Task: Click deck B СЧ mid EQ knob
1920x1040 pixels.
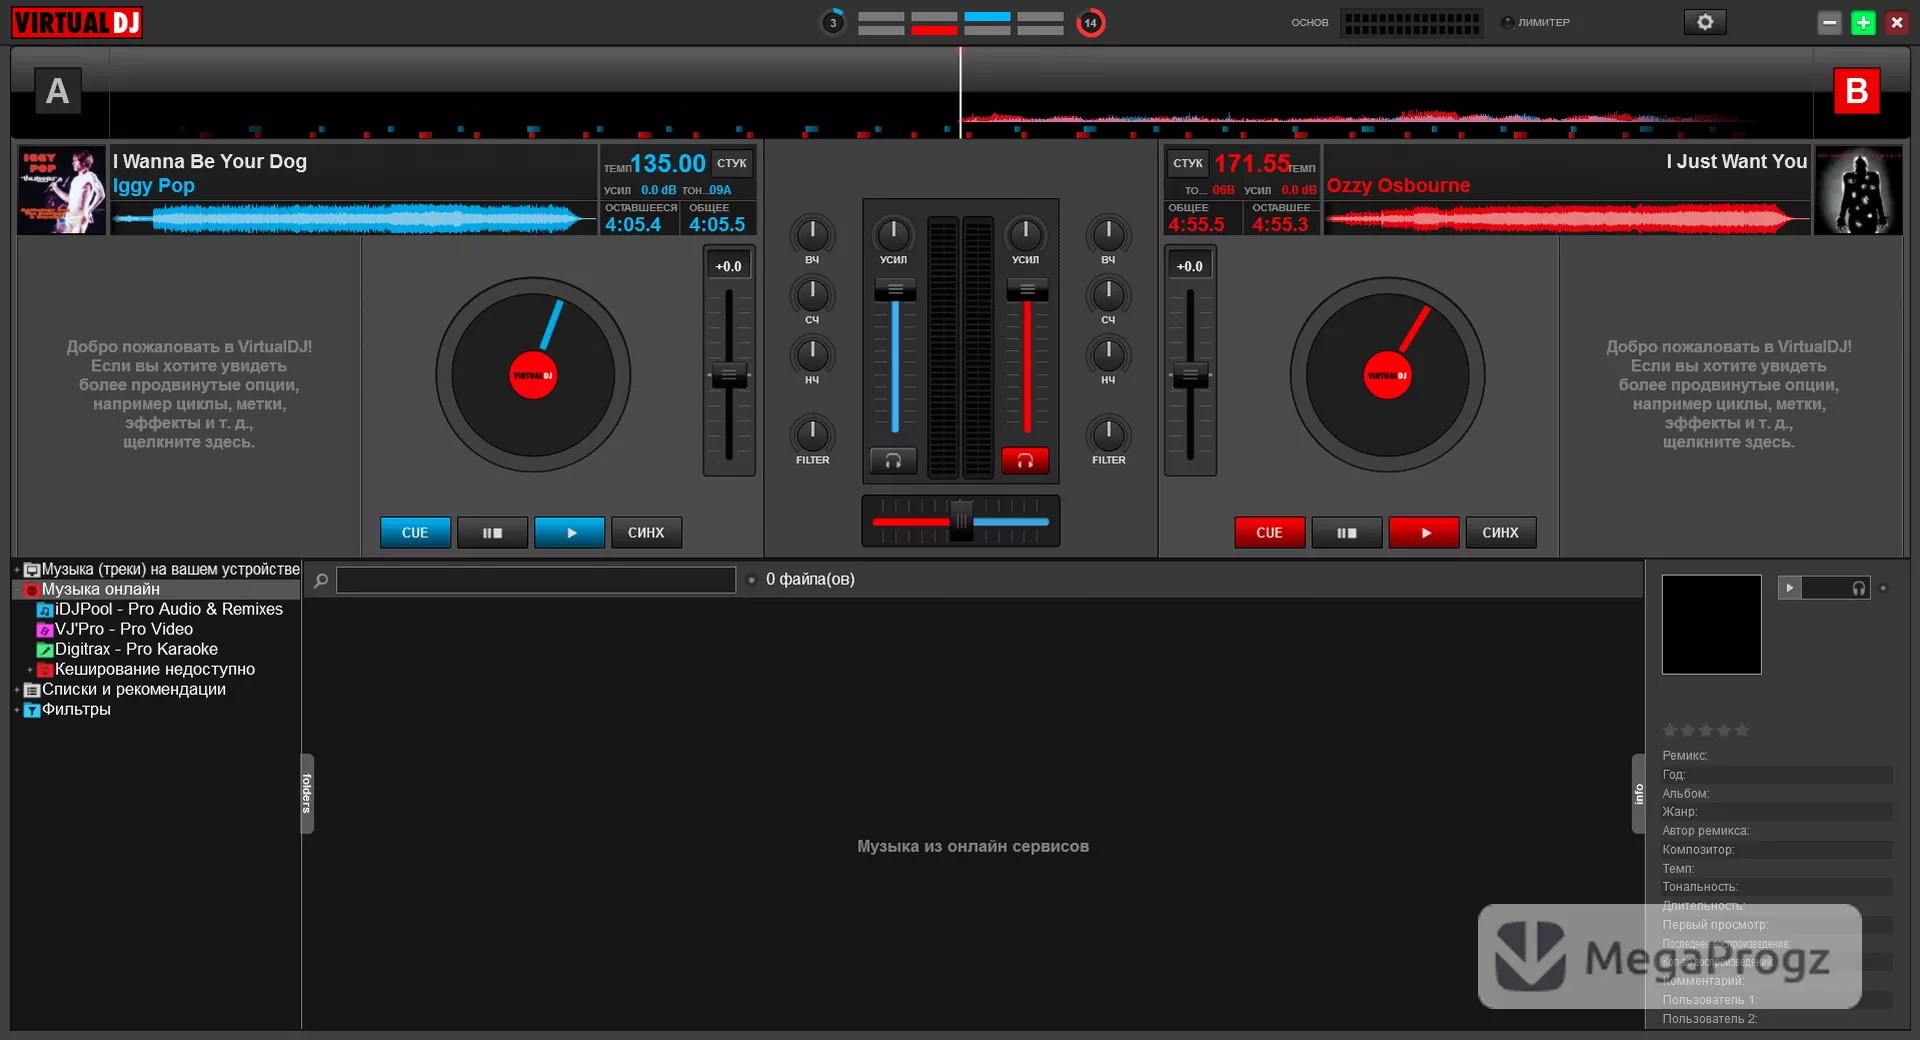Action: (x=1108, y=294)
